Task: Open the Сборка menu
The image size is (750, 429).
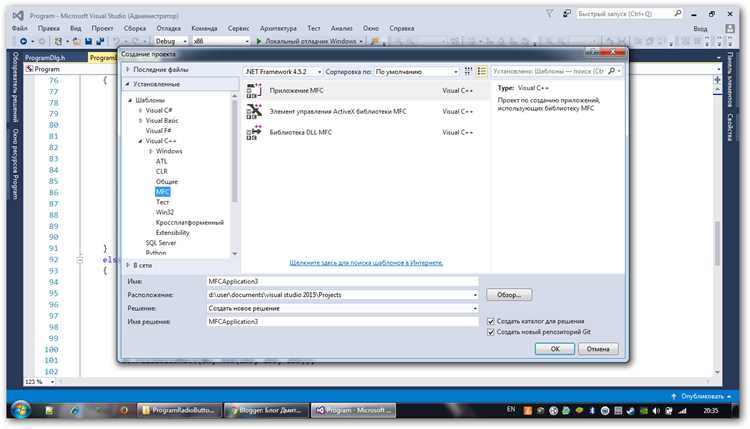Action: tap(135, 28)
